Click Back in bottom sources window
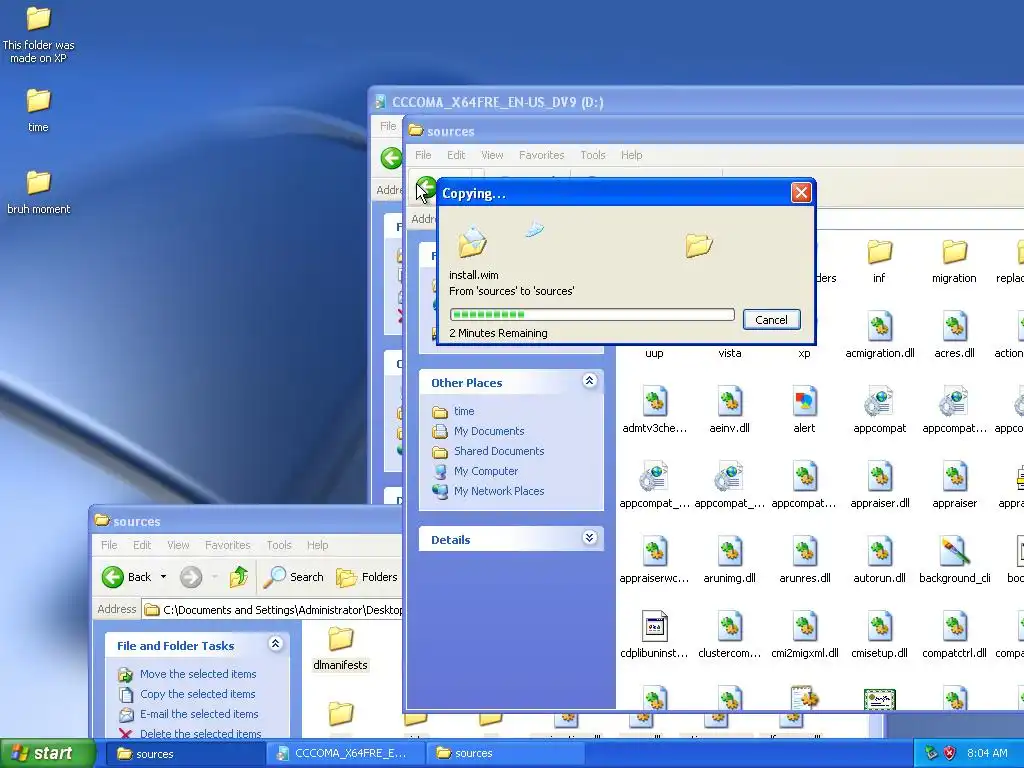Screen dimensions: 1024x768 127,577
